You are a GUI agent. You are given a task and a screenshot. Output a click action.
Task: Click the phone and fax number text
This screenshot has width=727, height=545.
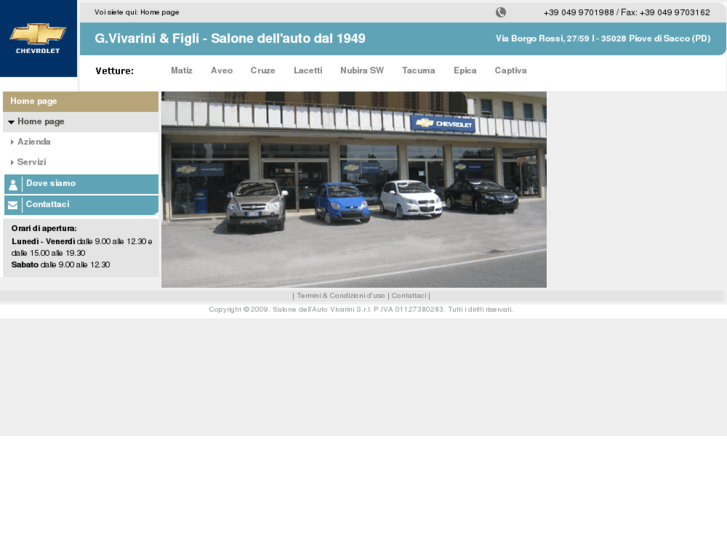coord(627,13)
